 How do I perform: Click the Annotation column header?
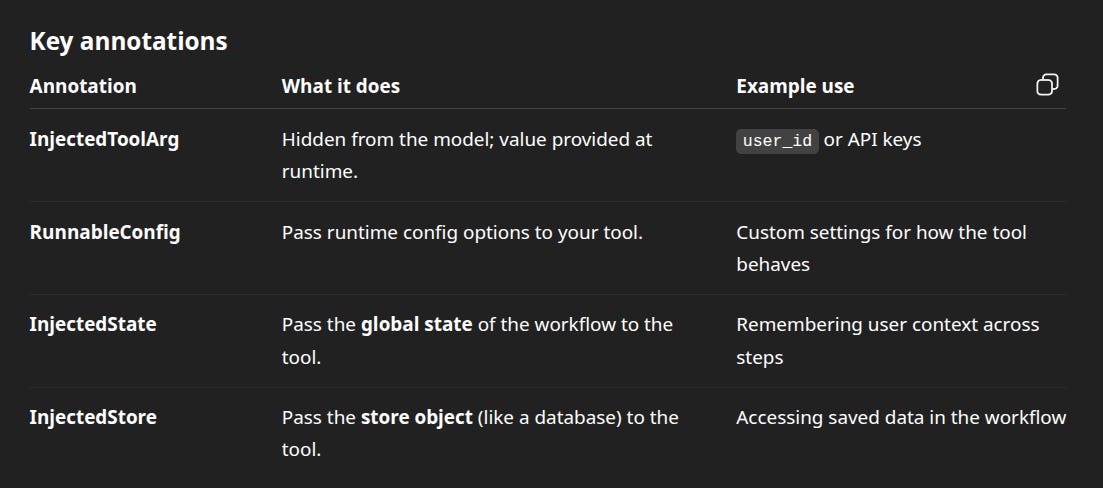[x=83, y=86]
